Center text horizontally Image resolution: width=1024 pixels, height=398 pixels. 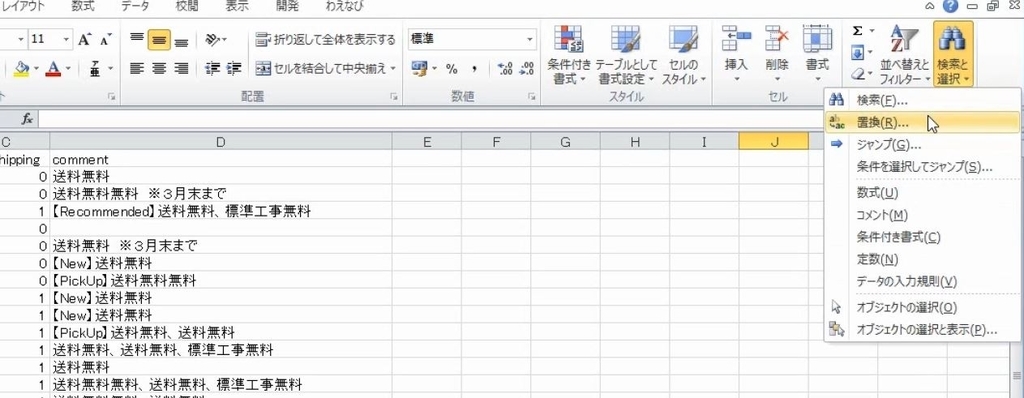pyautogui.click(x=159, y=68)
